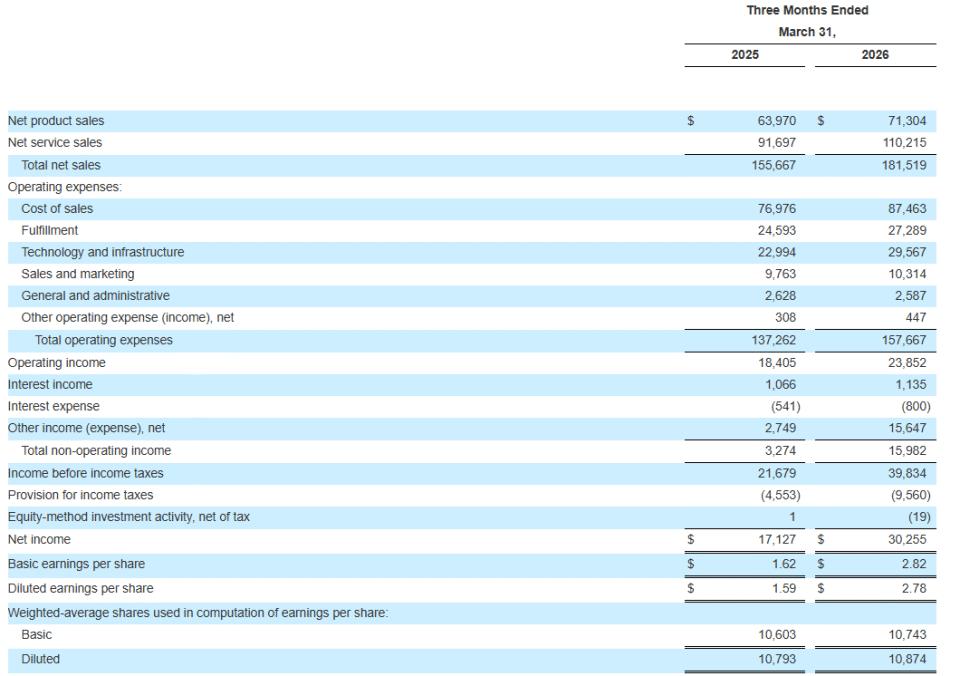
Task: Click the "Interest expense" label
Action: click(x=53, y=406)
